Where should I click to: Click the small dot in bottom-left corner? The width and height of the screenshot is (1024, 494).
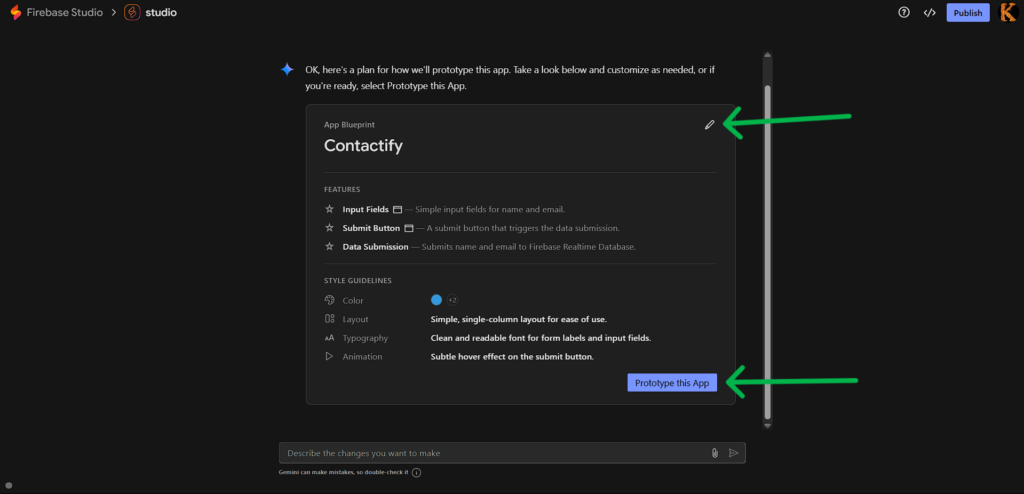[x=9, y=485]
